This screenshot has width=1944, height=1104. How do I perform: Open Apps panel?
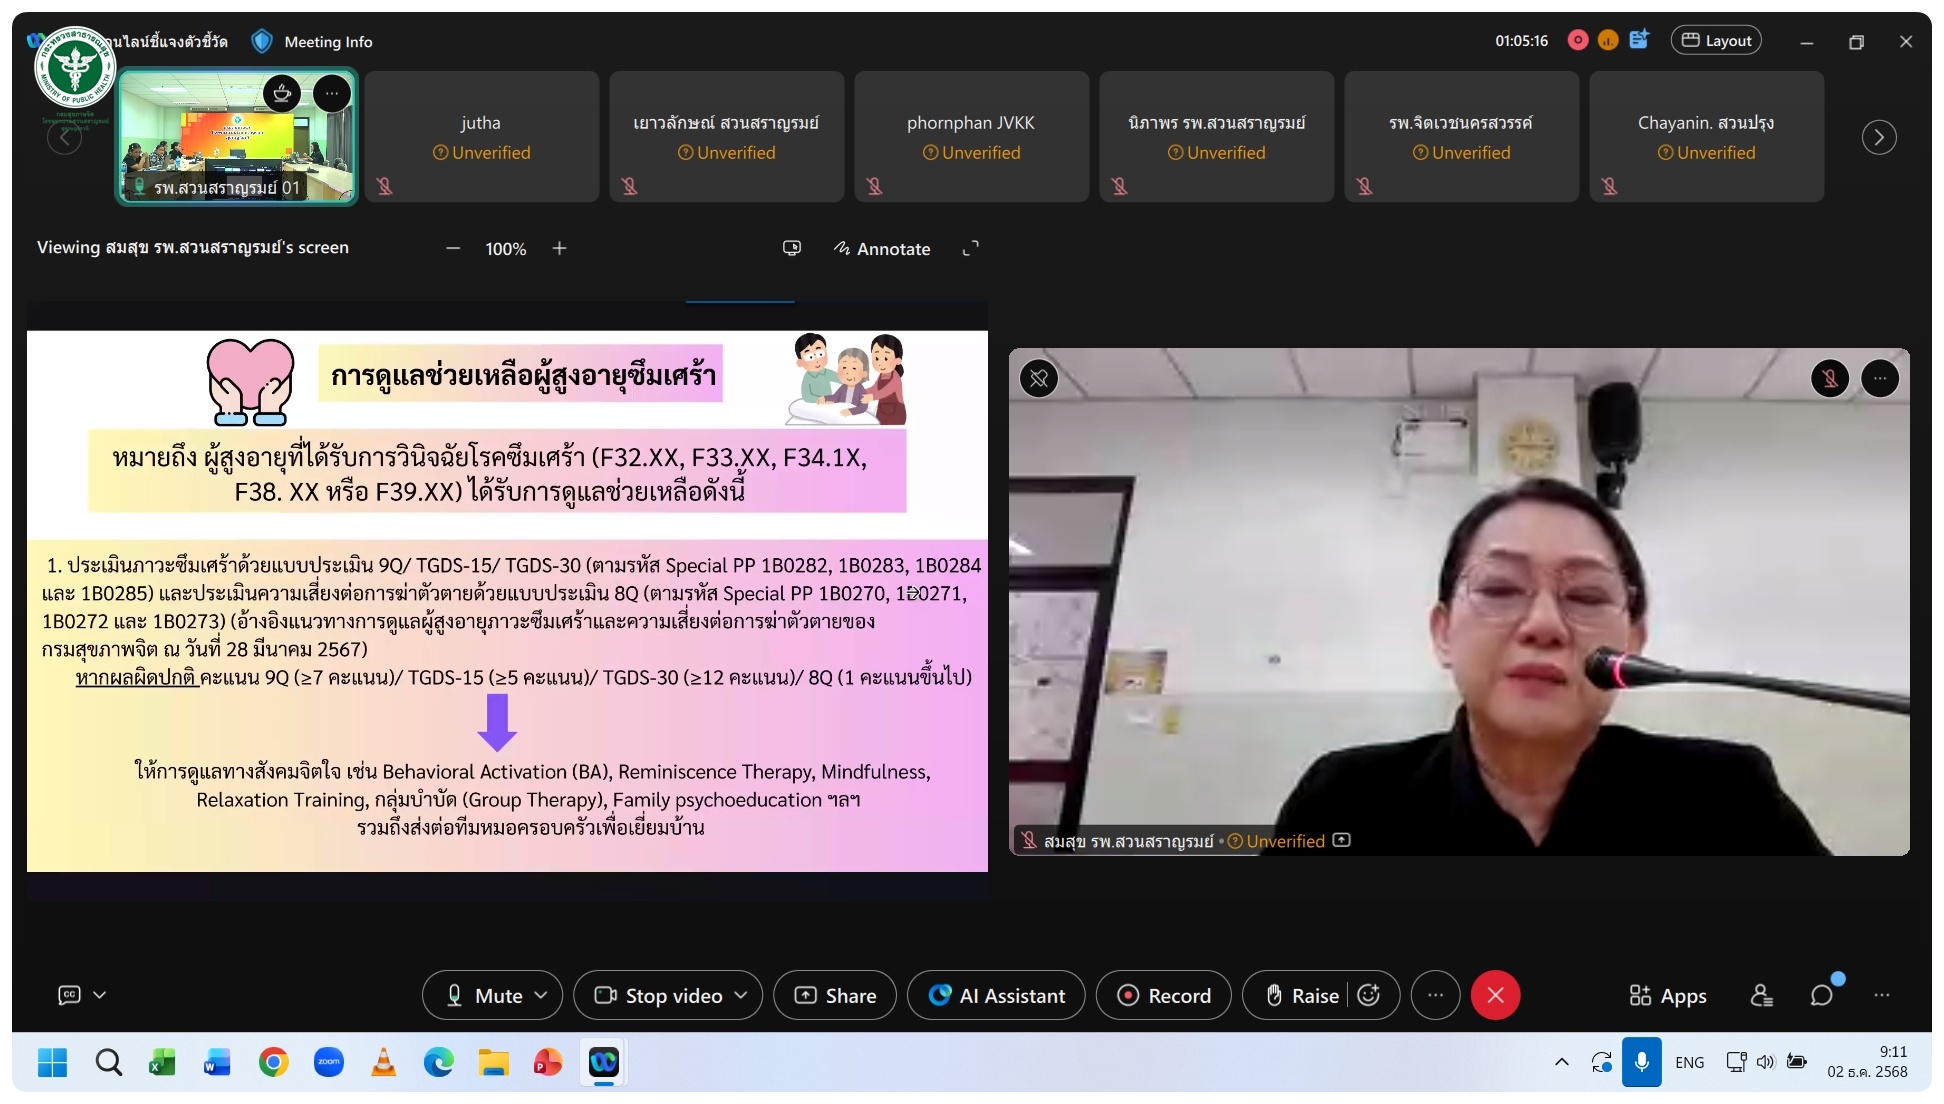pos(1667,995)
